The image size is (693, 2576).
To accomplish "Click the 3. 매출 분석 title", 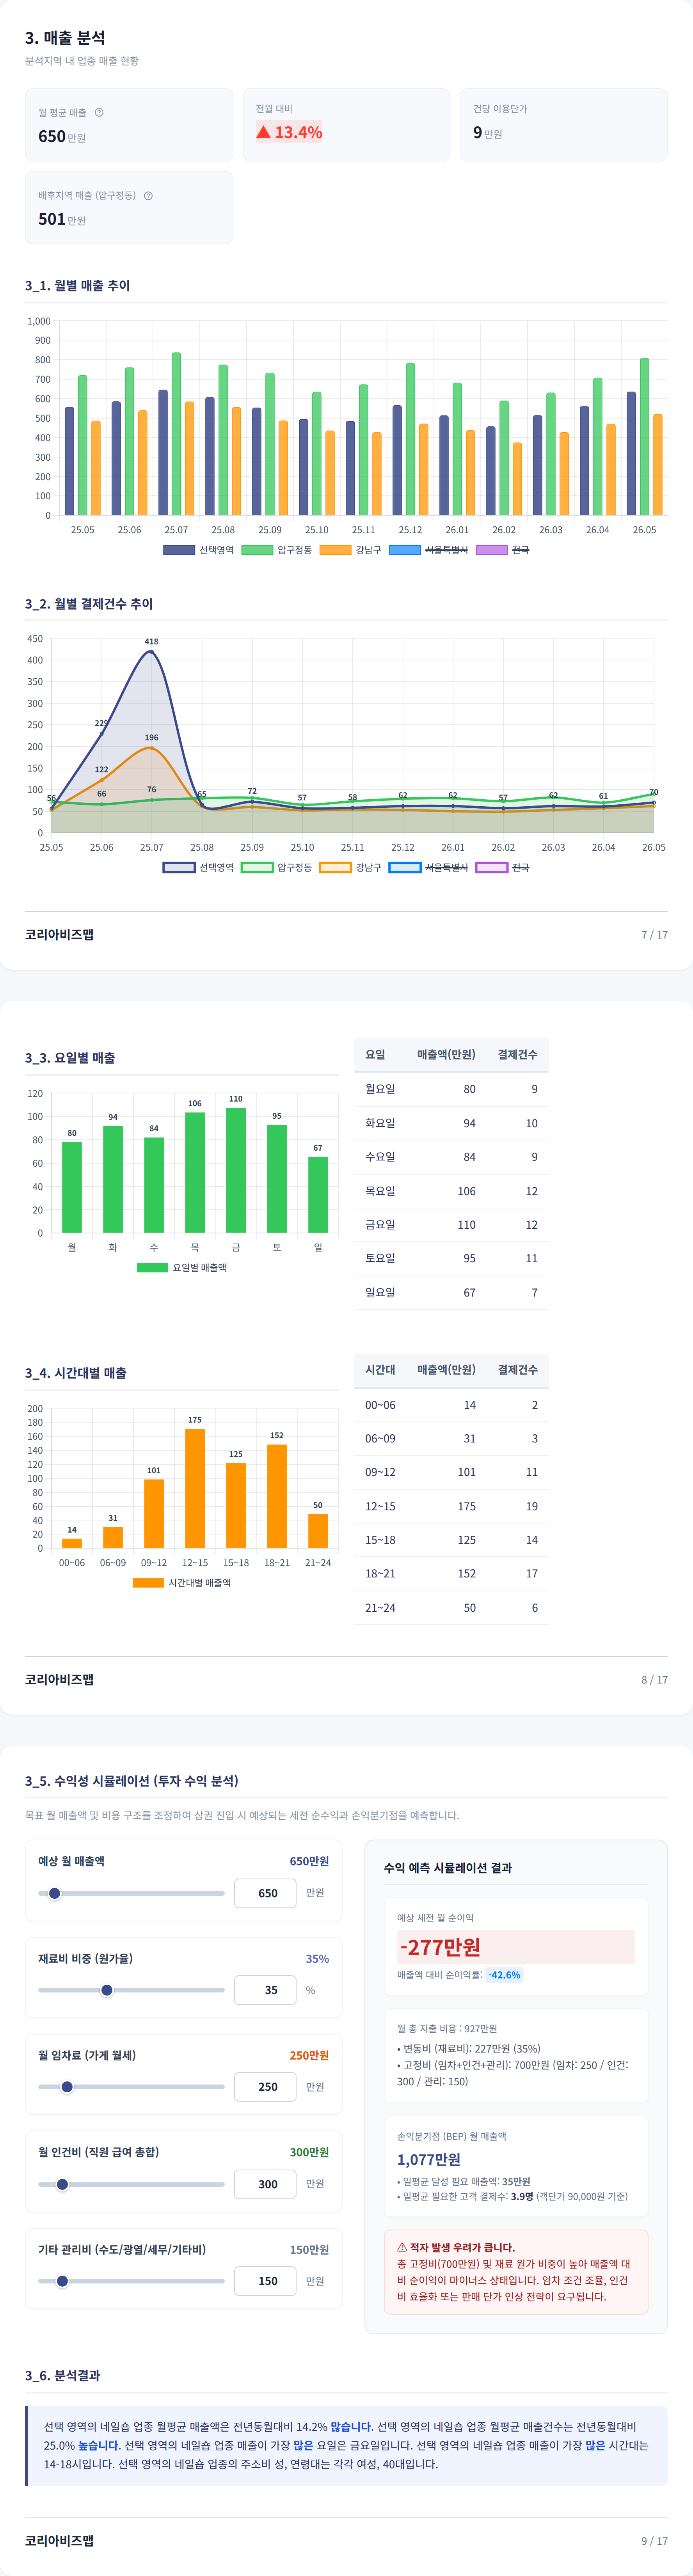I will point(65,37).
